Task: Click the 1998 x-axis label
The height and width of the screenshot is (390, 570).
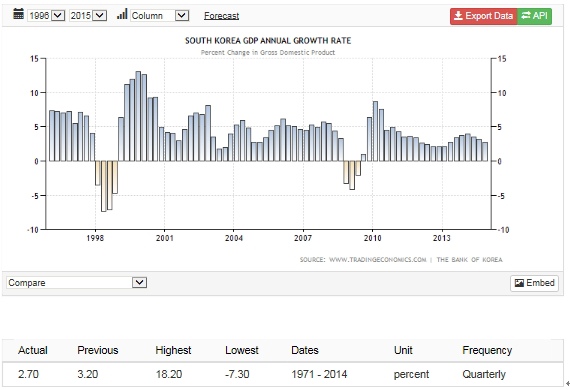Action: pyautogui.click(x=95, y=238)
